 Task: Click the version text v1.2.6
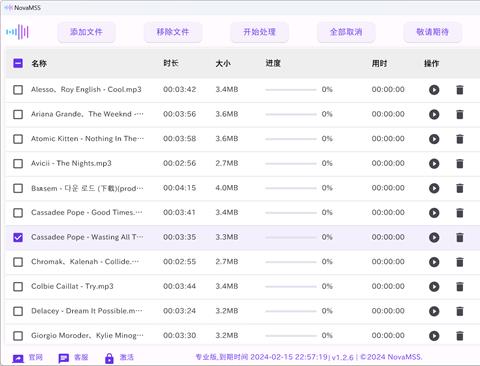(x=343, y=357)
